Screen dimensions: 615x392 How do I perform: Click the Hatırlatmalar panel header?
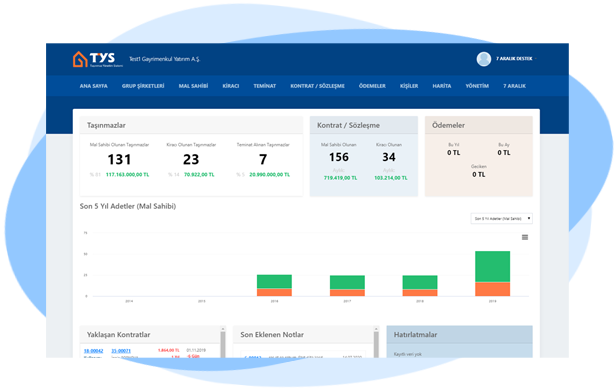[460, 335]
